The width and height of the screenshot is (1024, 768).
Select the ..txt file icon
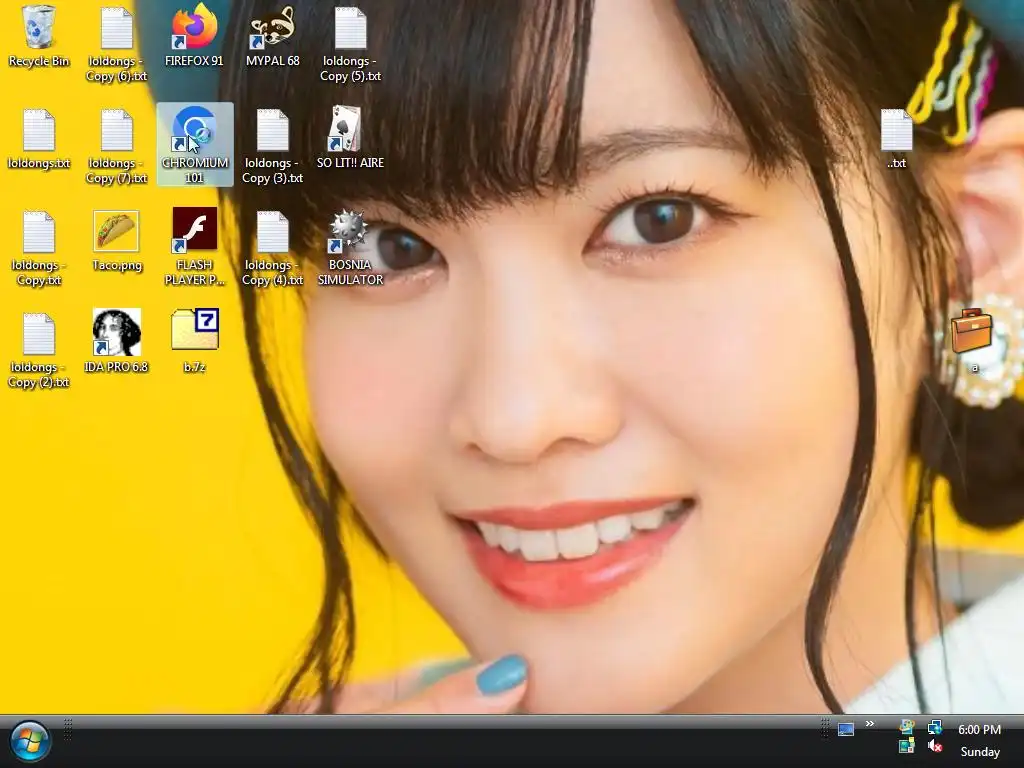point(896,138)
